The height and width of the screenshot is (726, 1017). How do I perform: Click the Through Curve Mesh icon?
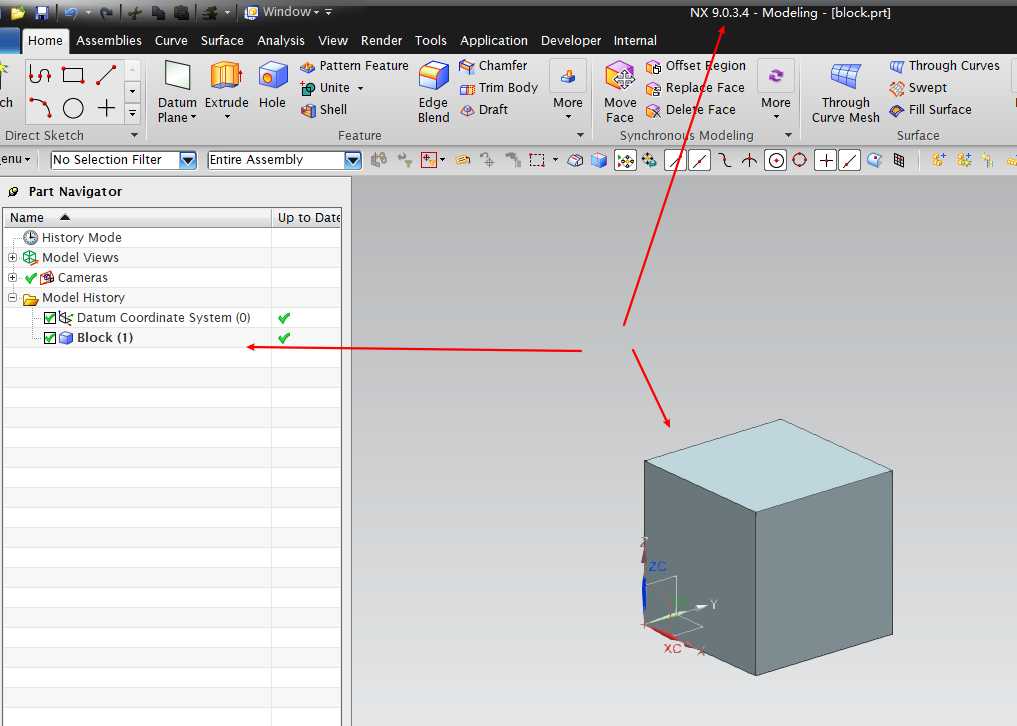point(845,78)
